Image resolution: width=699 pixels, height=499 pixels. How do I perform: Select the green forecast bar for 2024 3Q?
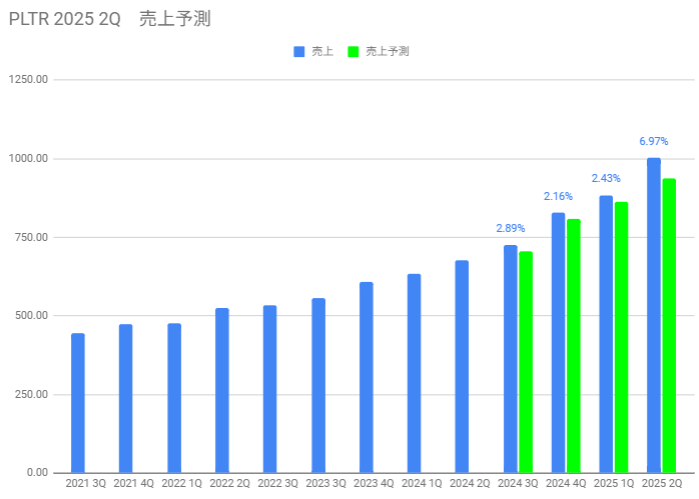pyautogui.click(x=526, y=362)
